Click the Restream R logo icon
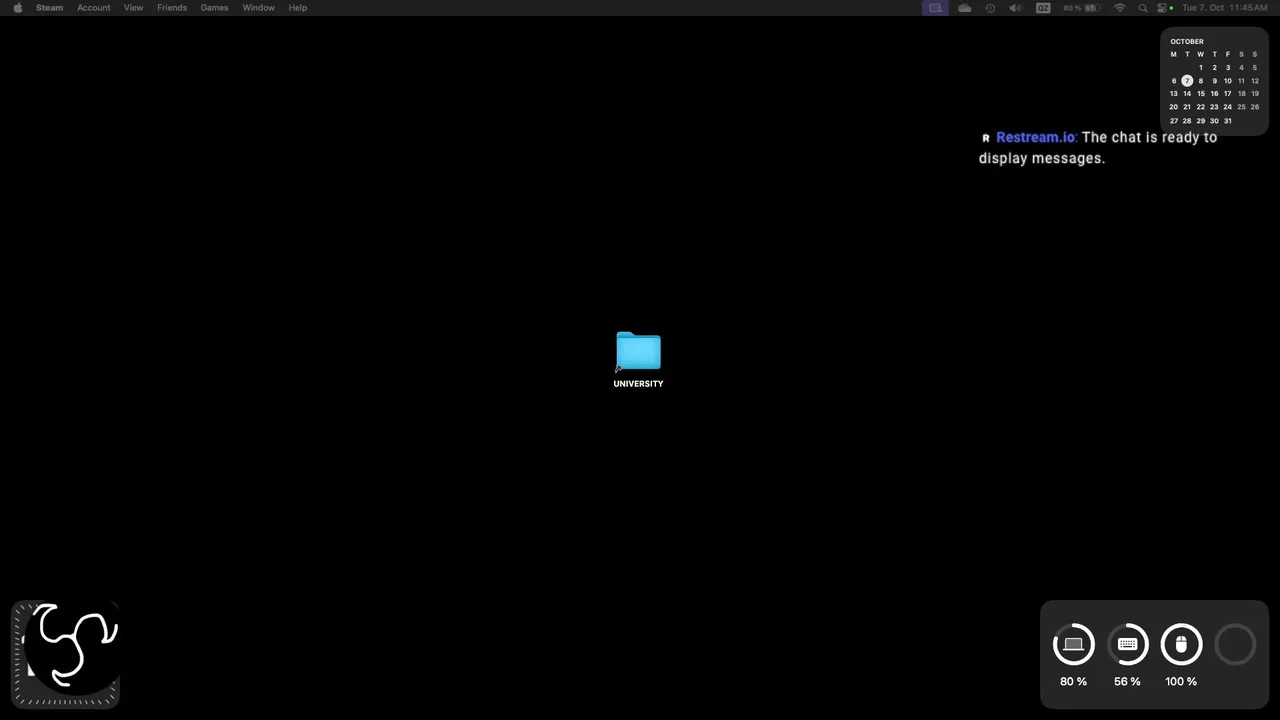1280x720 pixels. tap(985, 138)
